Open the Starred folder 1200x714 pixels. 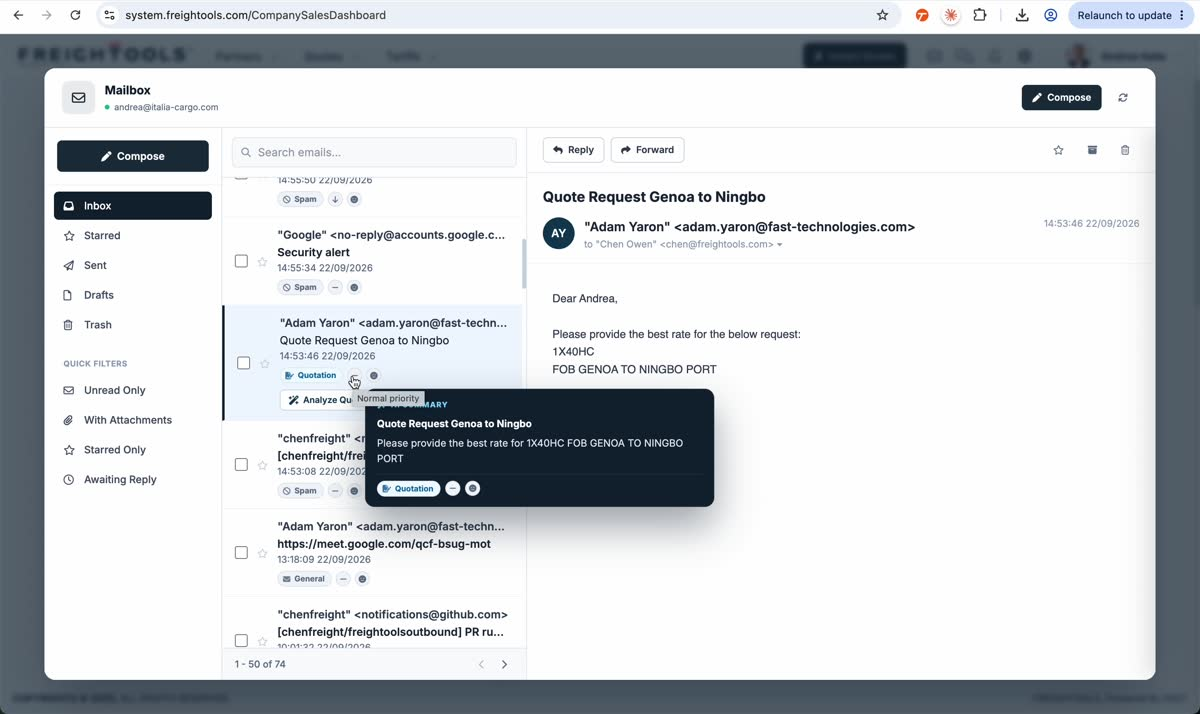pyautogui.click(x=133, y=236)
